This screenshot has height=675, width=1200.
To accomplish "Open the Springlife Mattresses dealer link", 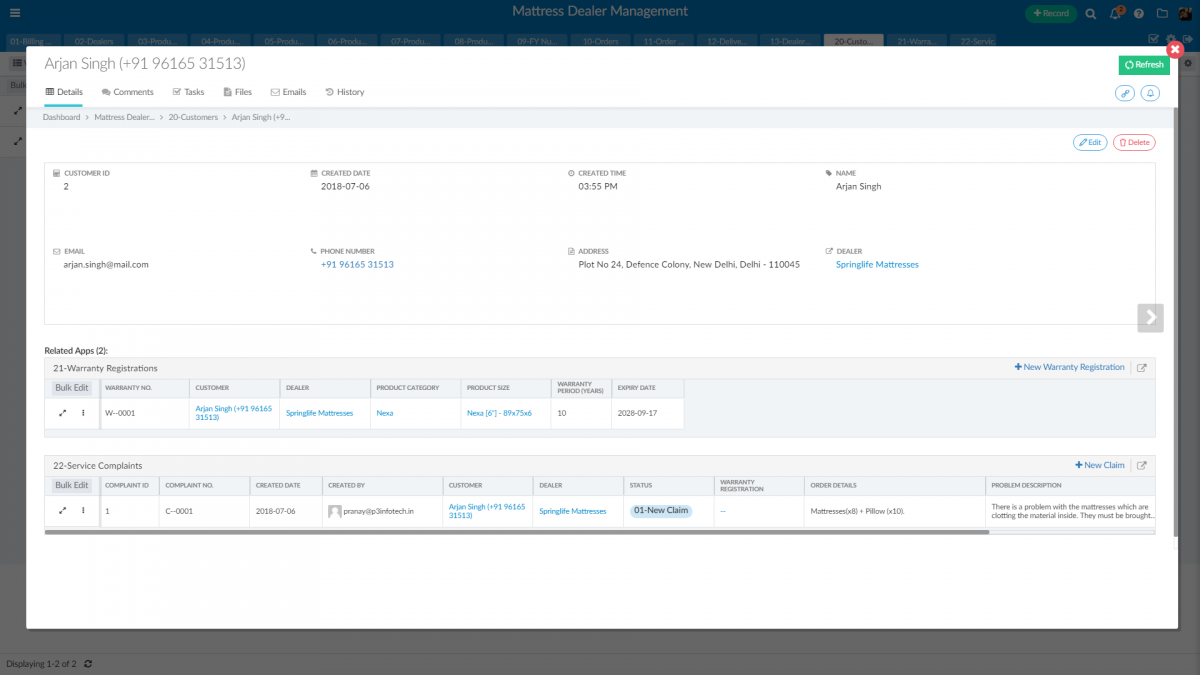I will [x=877, y=264].
